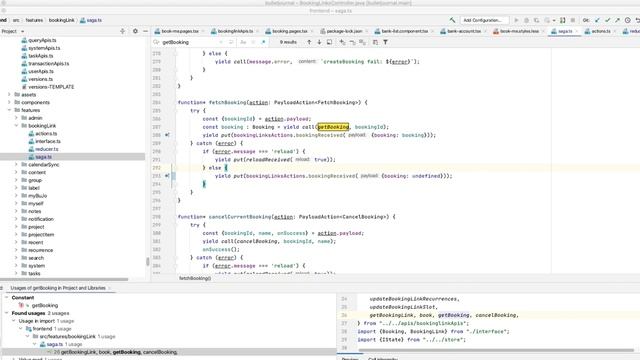The width and height of the screenshot is (640, 360).
Task: Click the bookingLink breadcrumb
Action: point(62,20)
